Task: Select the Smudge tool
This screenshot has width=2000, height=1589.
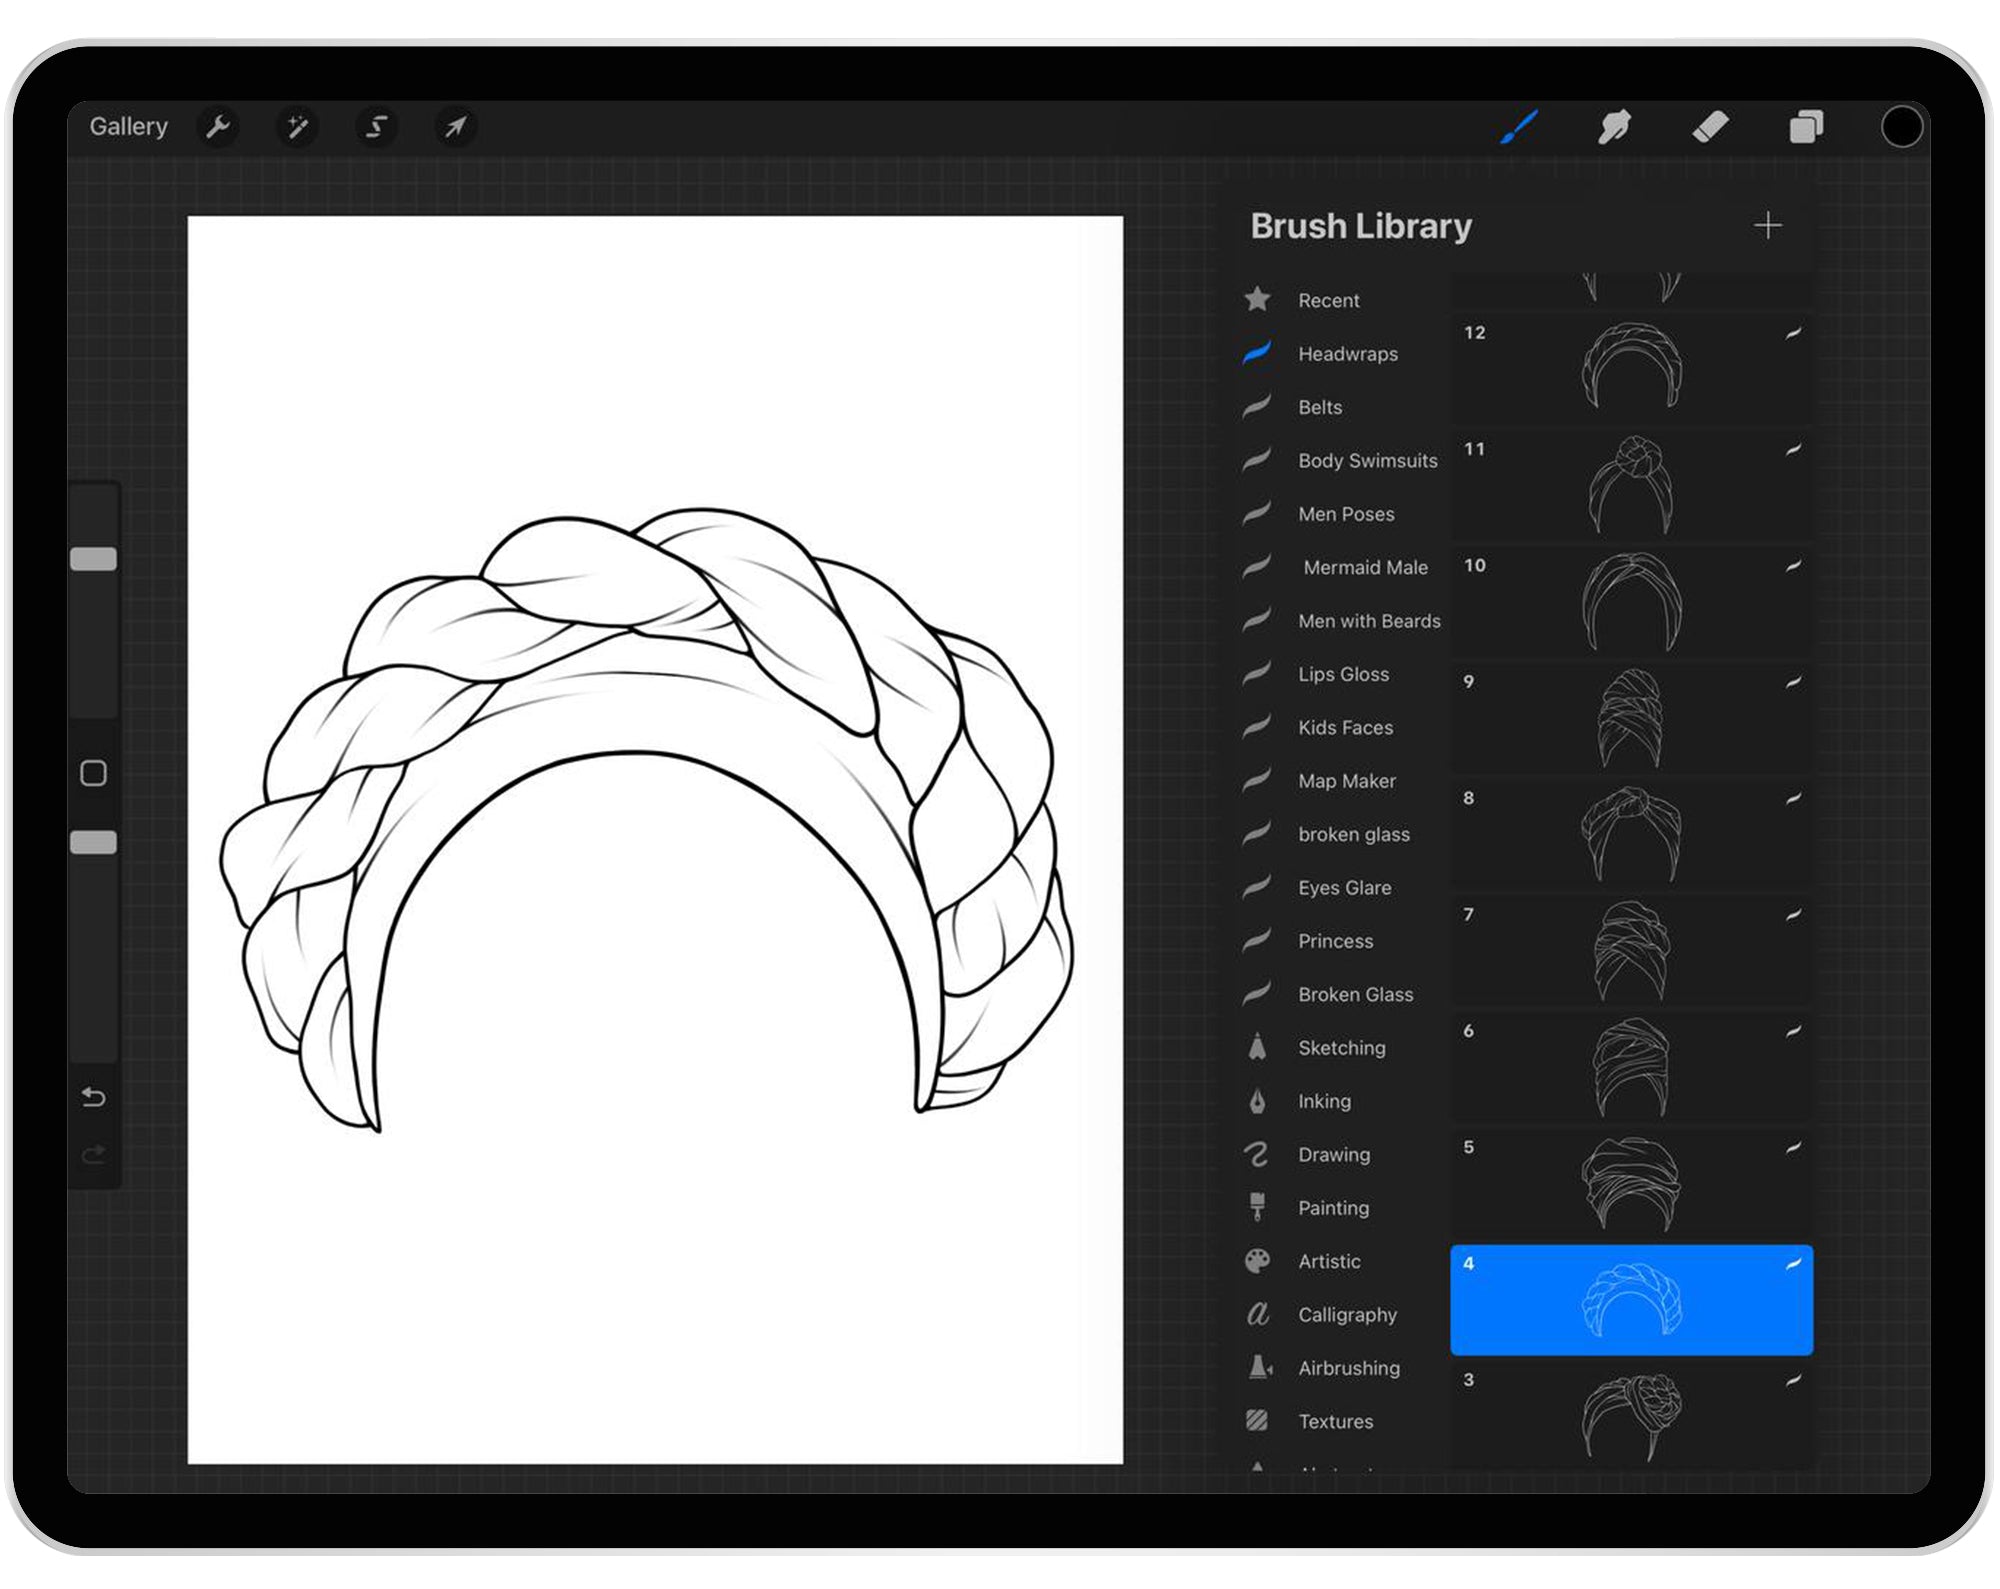Action: (x=1614, y=127)
